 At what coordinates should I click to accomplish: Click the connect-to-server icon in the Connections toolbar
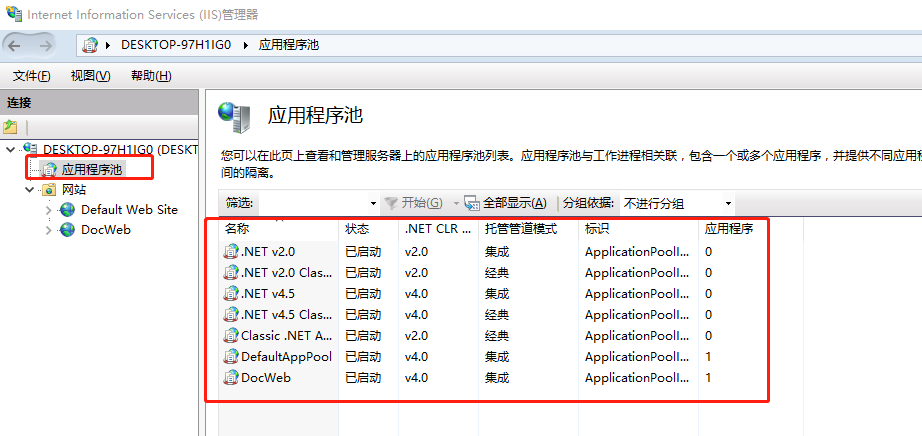point(10,127)
